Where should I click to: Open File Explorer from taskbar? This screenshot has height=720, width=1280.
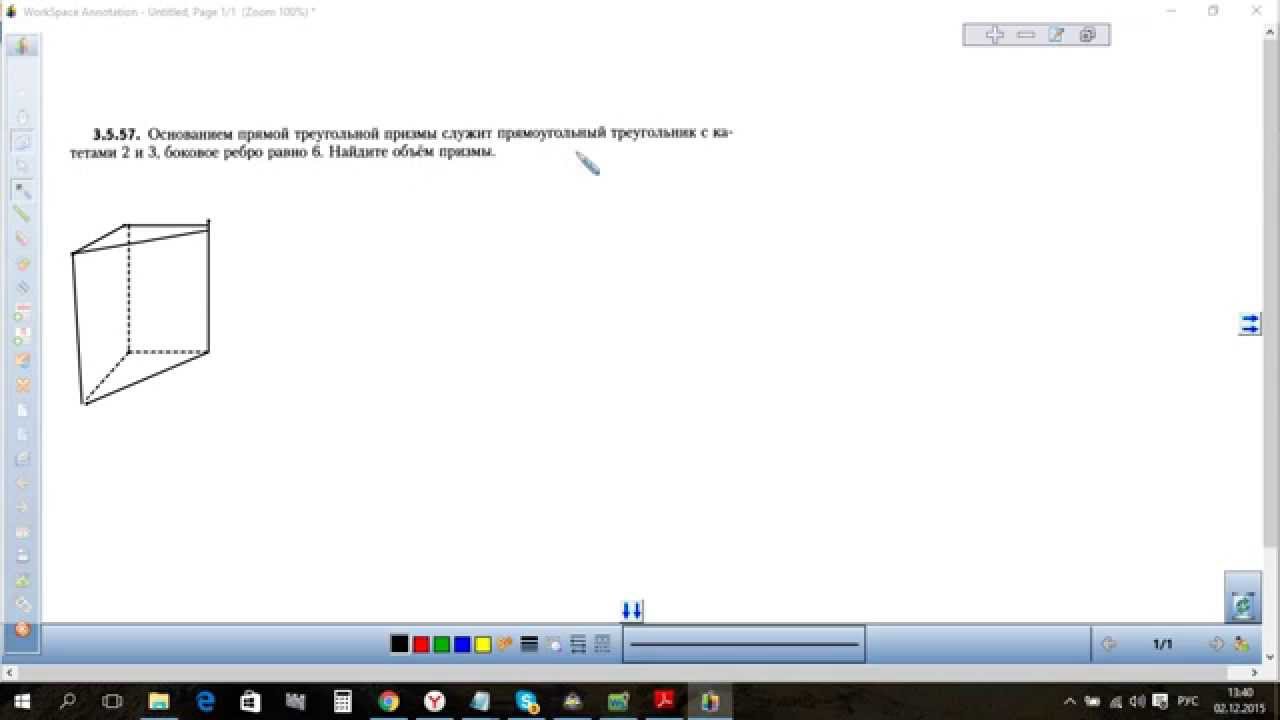tap(159, 701)
